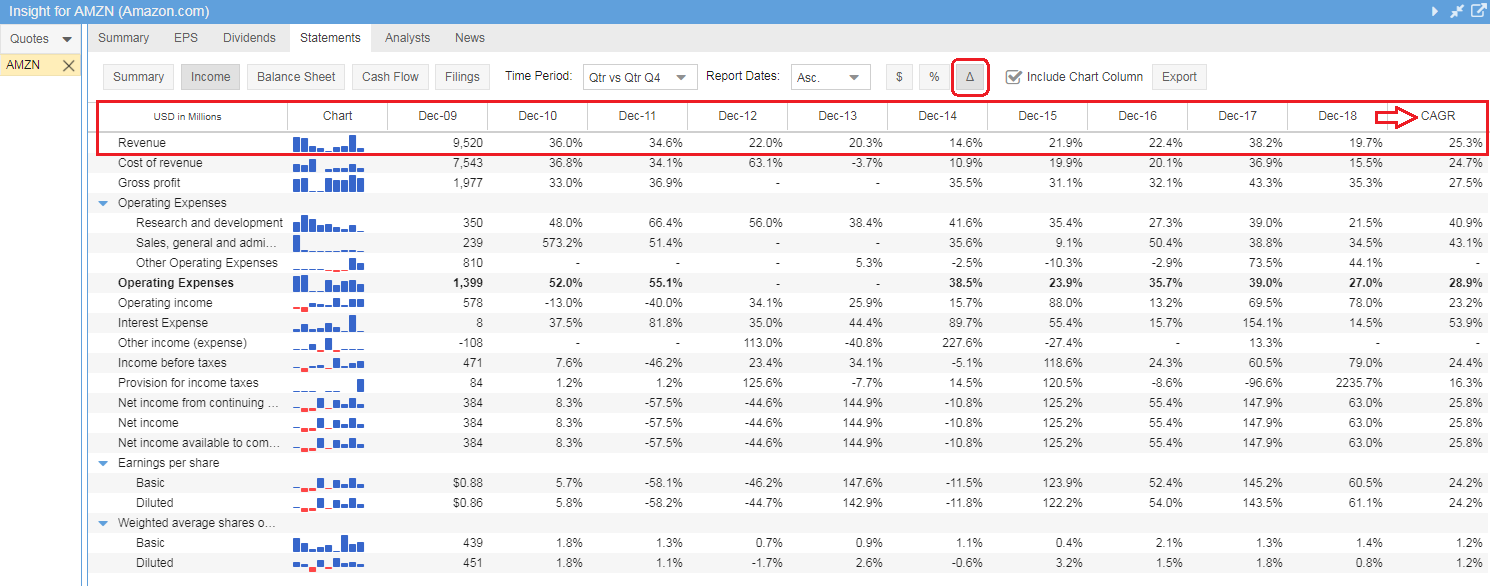Screen dimensions: 1490x586
Task: Toggle the delta change display button
Action: click(x=970, y=77)
